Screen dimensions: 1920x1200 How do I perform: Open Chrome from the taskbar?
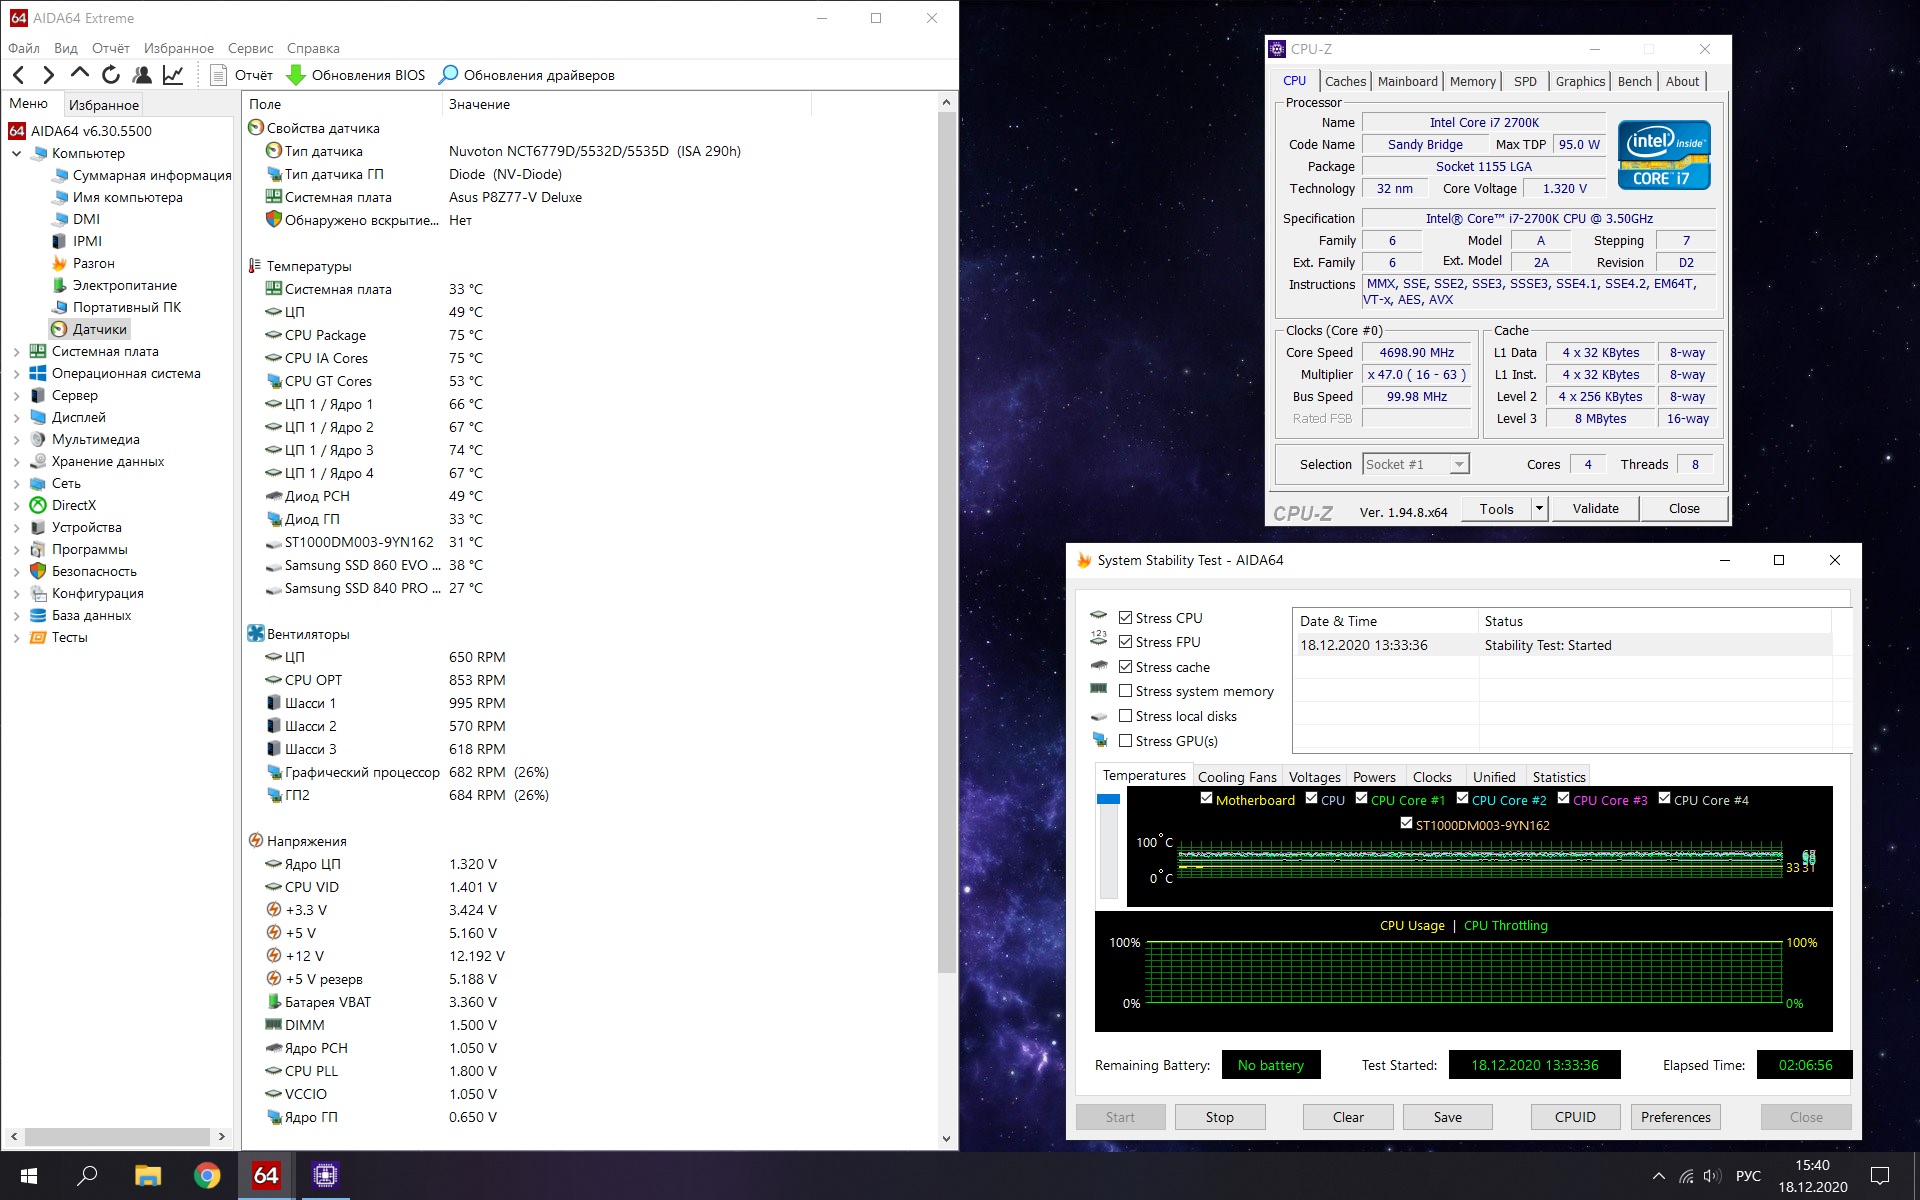click(x=207, y=1175)
